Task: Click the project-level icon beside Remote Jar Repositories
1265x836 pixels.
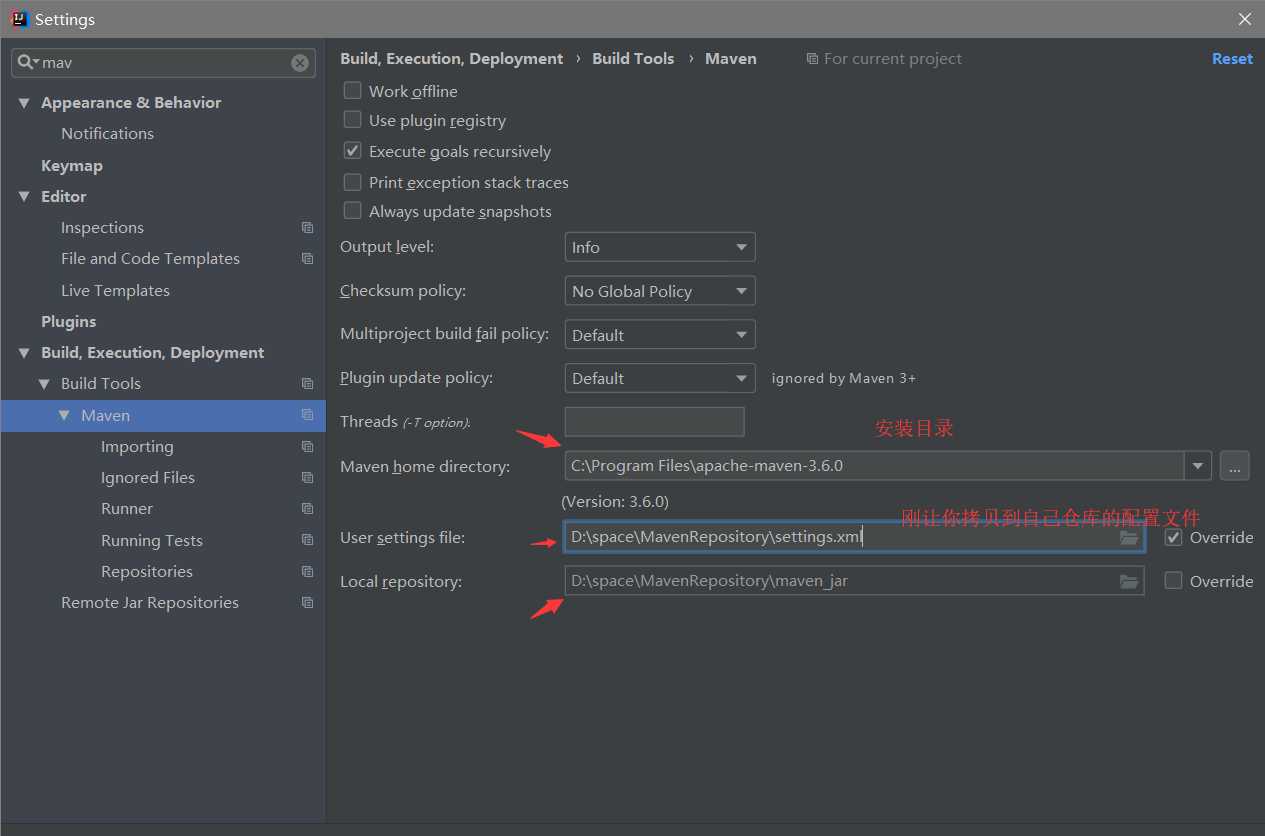Action: tap(307, 603)
